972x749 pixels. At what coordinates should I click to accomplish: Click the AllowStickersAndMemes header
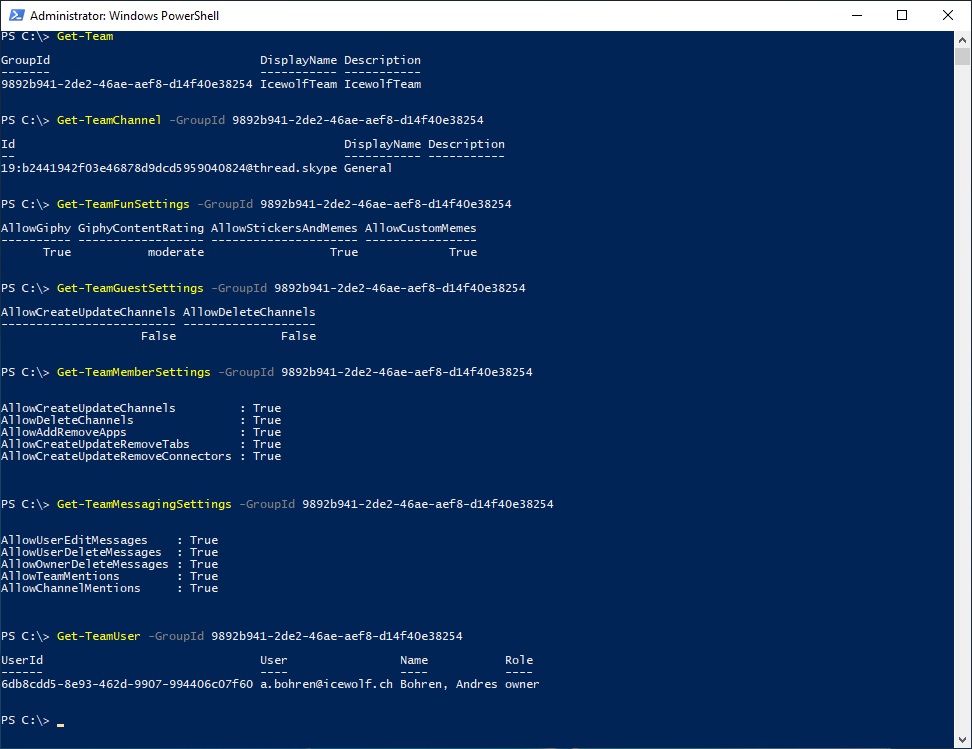(285, 228)
